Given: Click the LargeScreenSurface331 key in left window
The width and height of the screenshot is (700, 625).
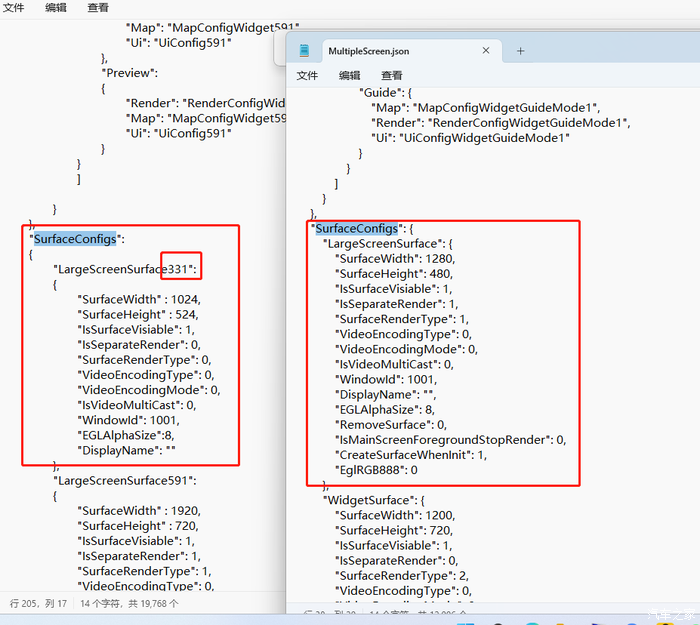Looking at the screenshot, I should [127, 269].
